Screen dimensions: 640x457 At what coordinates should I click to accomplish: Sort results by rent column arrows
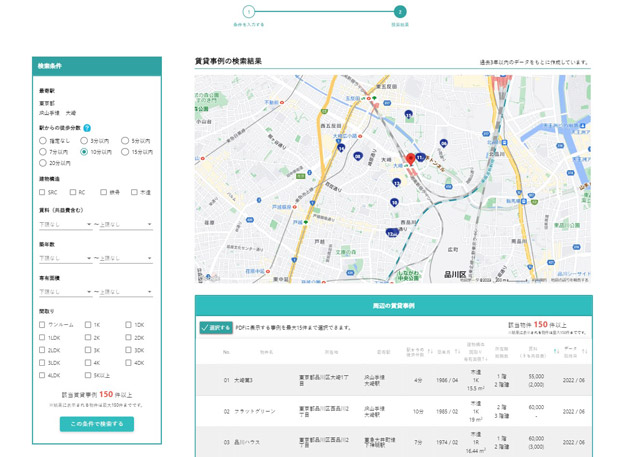[556, 351]
